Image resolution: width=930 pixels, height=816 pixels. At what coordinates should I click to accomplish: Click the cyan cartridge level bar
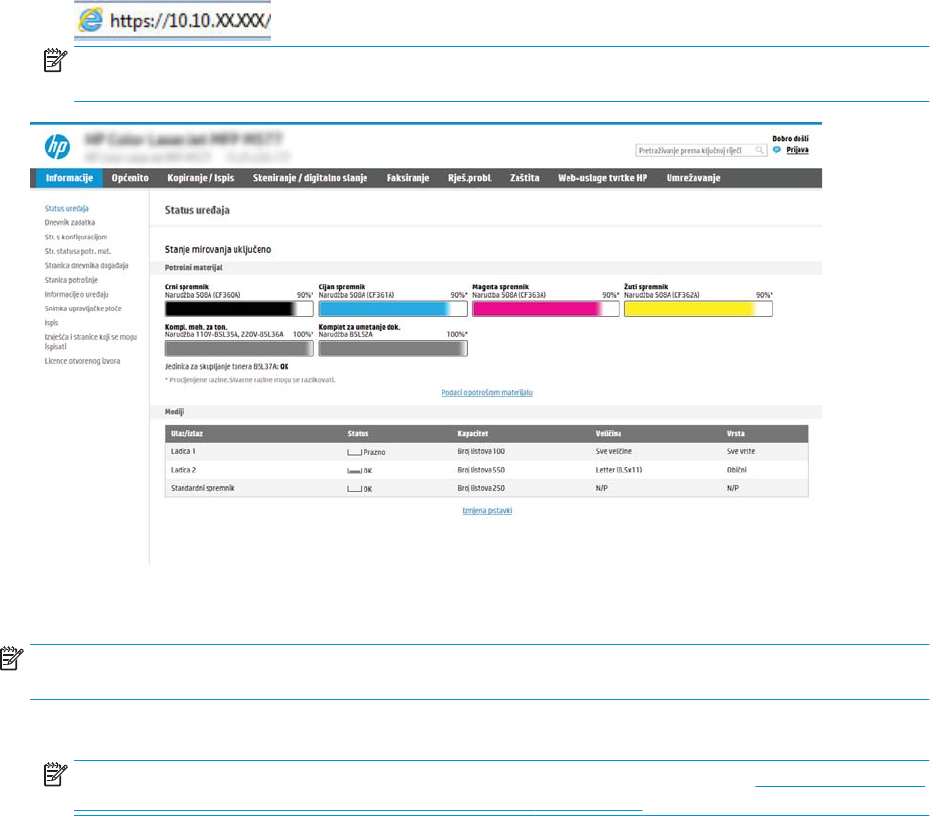click(393, 309)
